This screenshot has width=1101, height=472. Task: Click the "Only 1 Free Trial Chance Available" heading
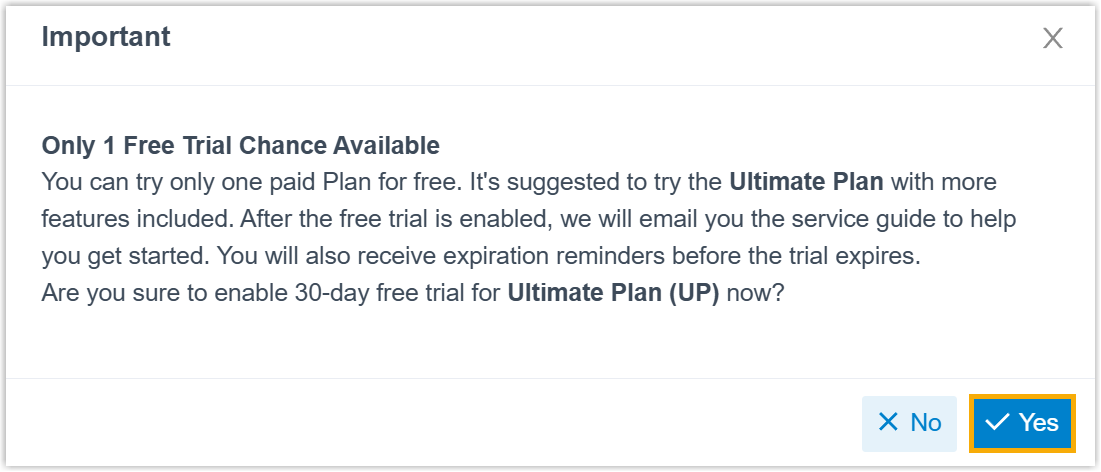tap(240, 146)
